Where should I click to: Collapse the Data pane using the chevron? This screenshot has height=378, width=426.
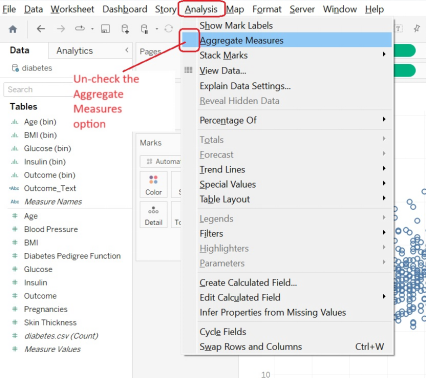pos(127,50)
